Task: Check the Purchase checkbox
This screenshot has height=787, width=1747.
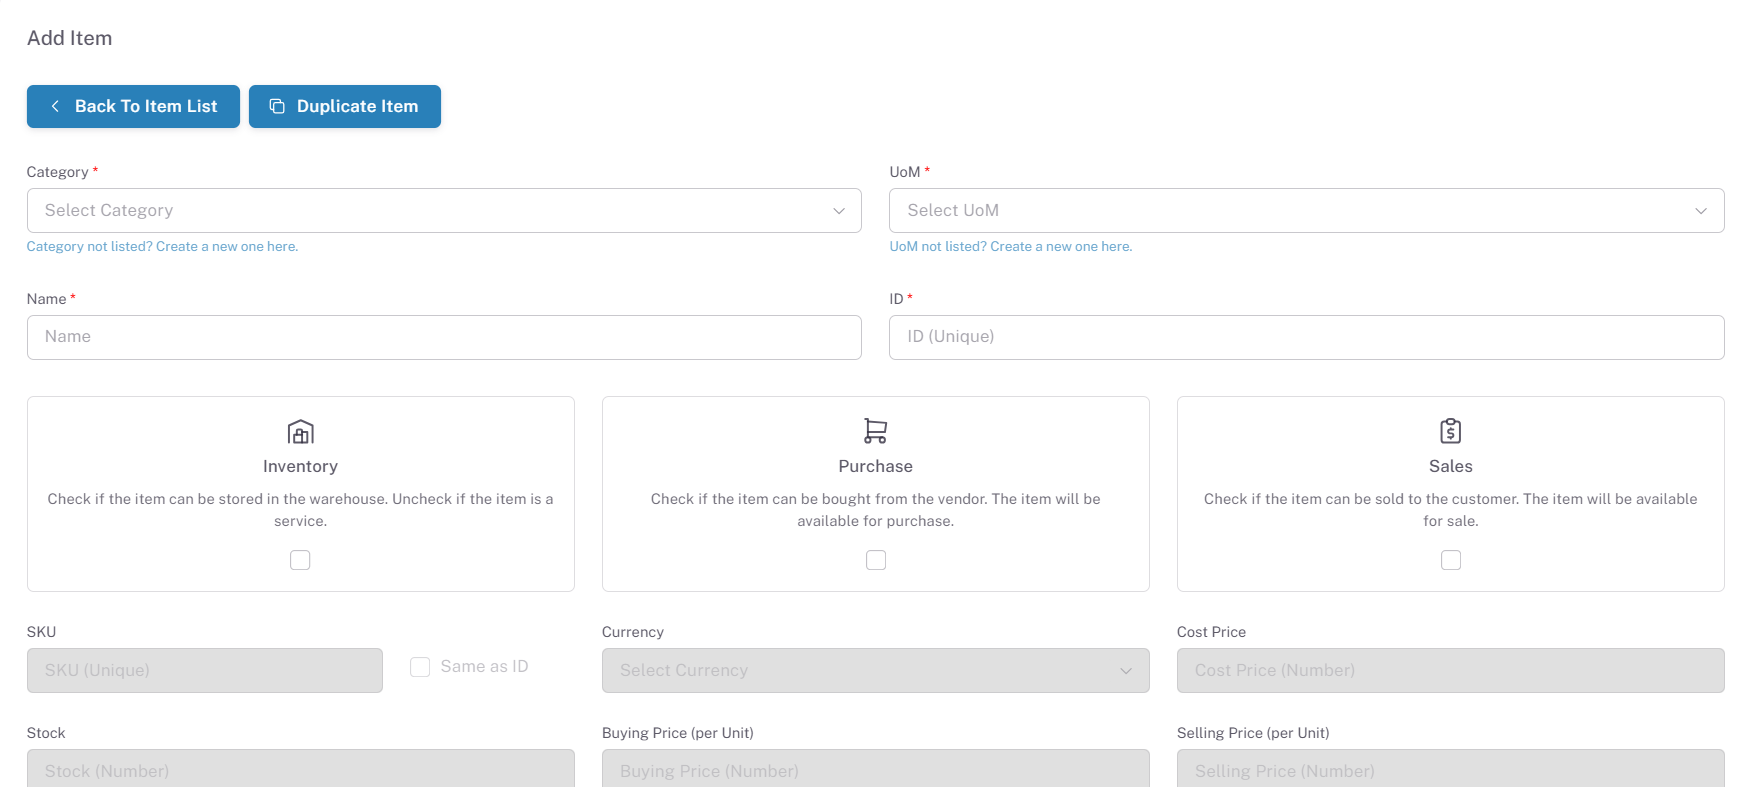Action: pos(875,560)
